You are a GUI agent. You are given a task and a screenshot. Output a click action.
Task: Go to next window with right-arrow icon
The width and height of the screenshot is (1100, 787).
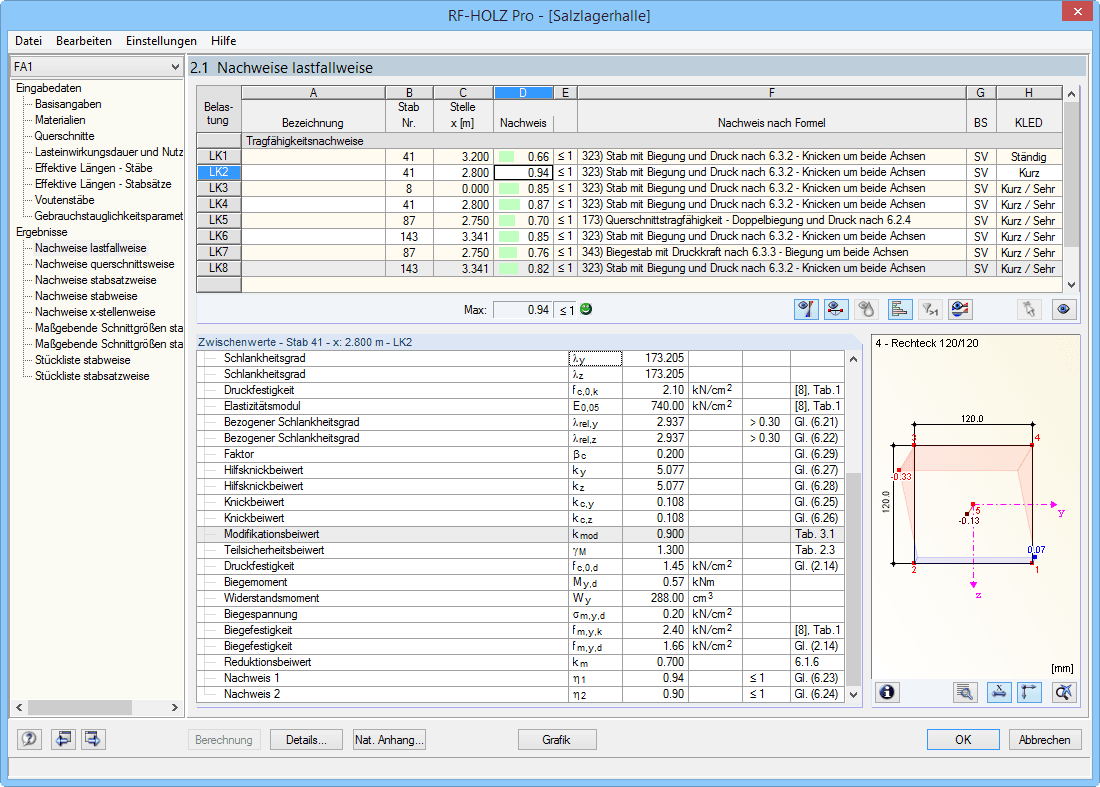[93, 739]
